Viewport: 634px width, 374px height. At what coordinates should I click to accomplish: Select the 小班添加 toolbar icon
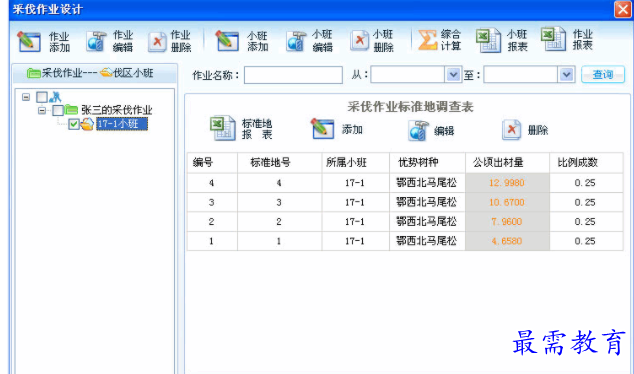click(227, 41)
